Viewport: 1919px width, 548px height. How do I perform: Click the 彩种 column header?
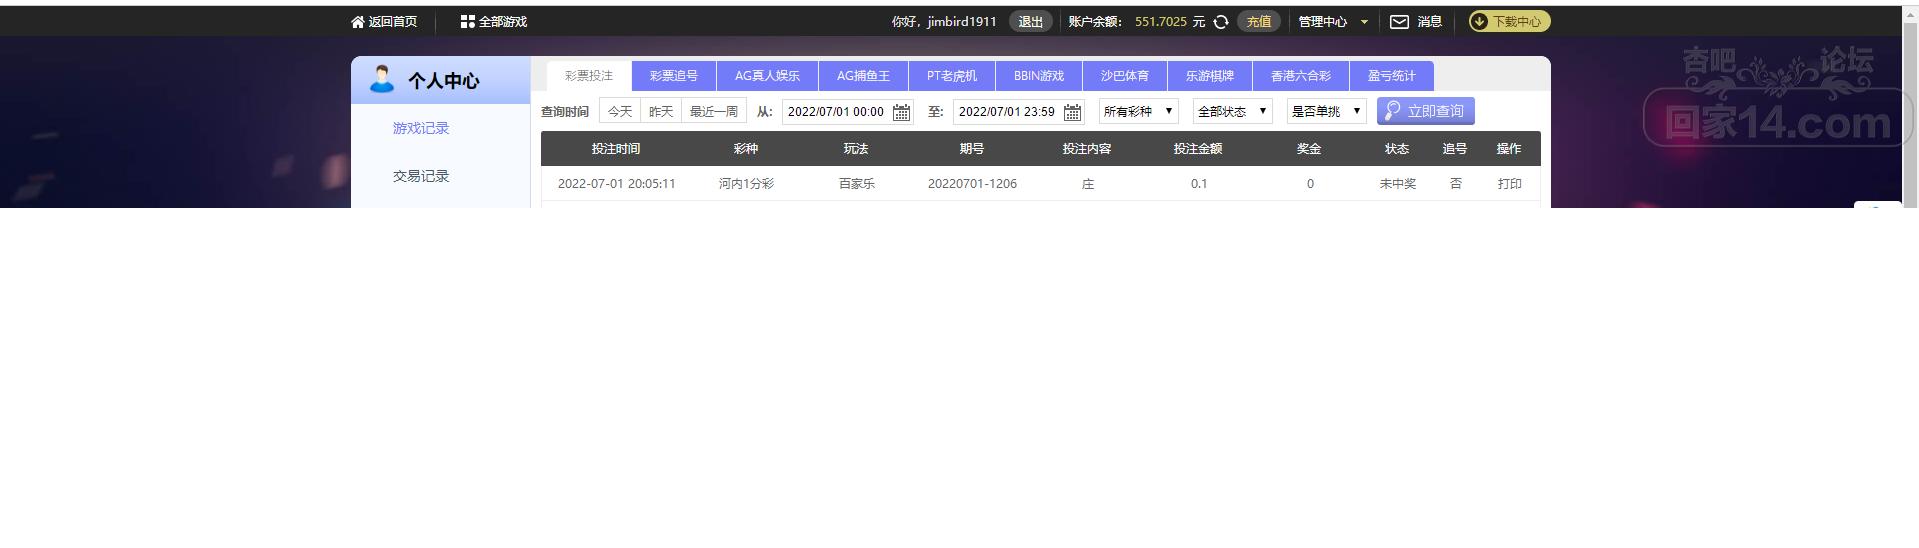[x=746, y=148]
